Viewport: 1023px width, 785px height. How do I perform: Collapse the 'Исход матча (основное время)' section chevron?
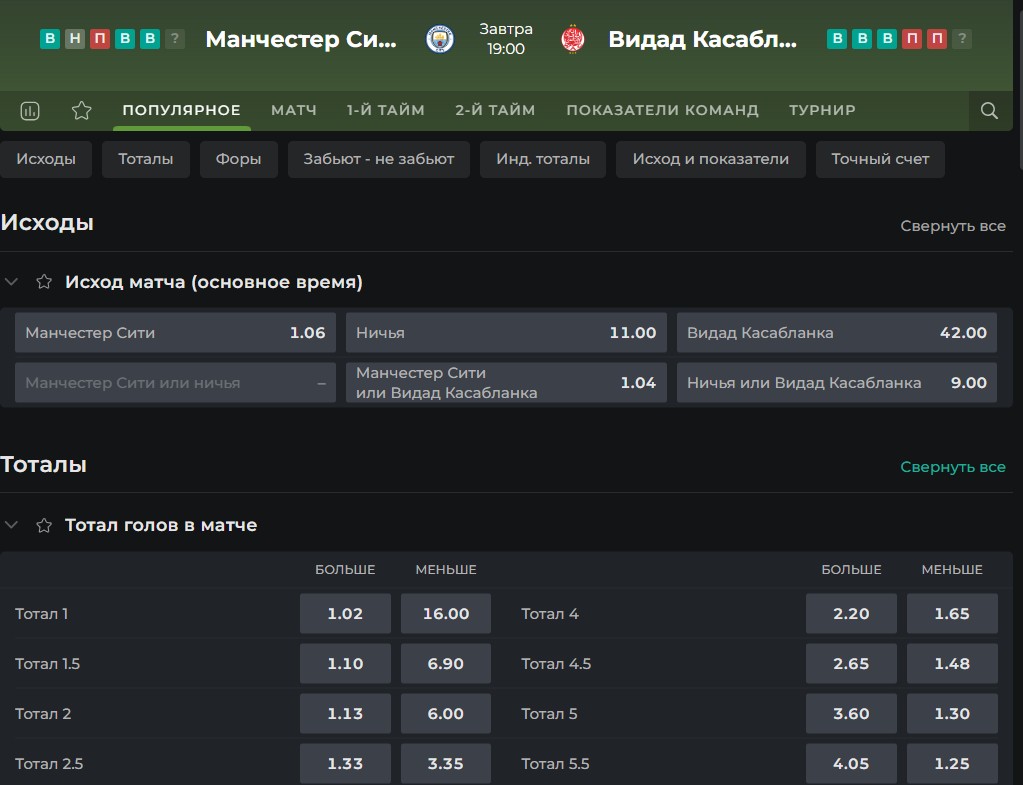coord(11,282)
